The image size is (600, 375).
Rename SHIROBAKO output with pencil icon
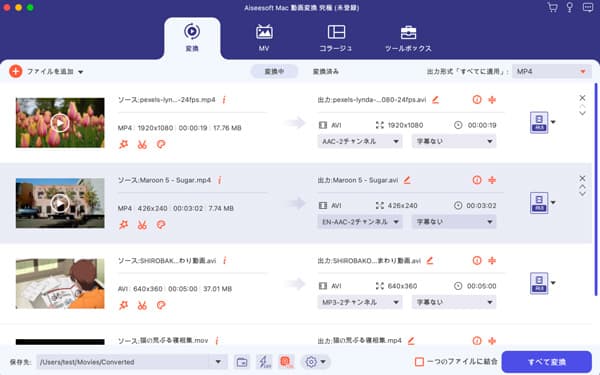coord(430,261)
